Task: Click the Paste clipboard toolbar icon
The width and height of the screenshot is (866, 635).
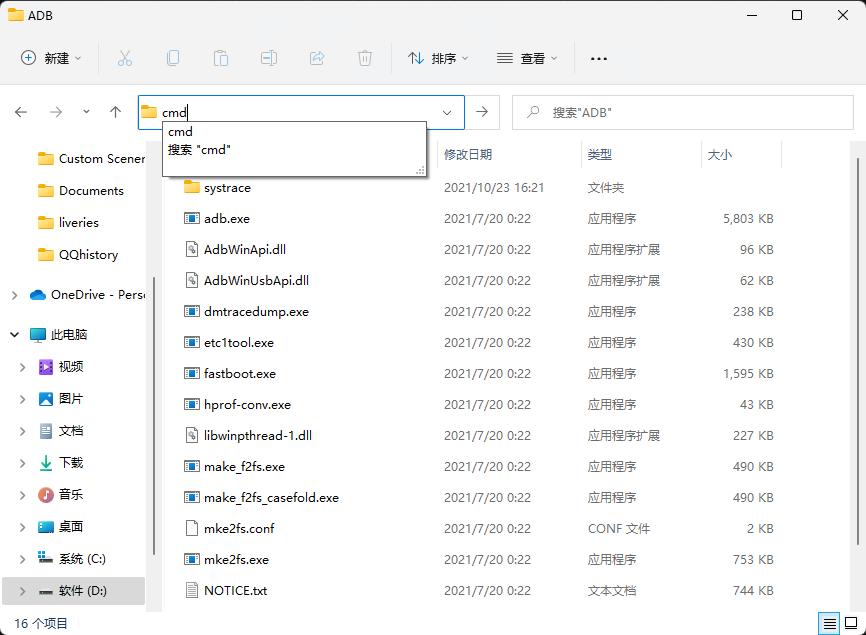Action: tap(221, 58)
